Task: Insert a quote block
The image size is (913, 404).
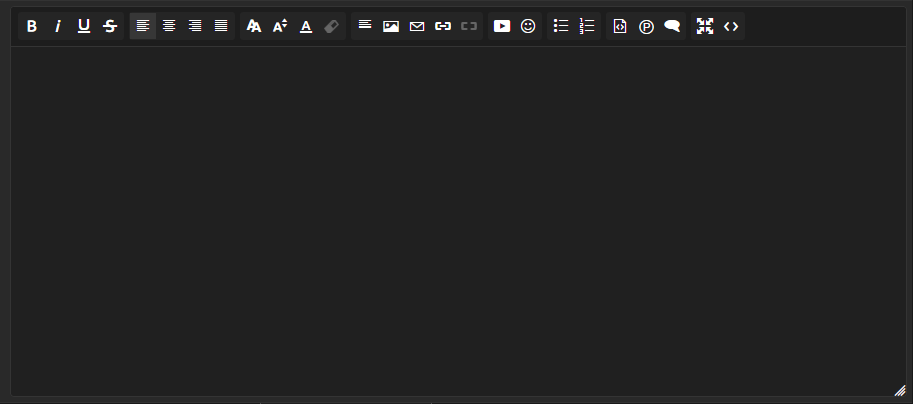Action: (672, 26)
